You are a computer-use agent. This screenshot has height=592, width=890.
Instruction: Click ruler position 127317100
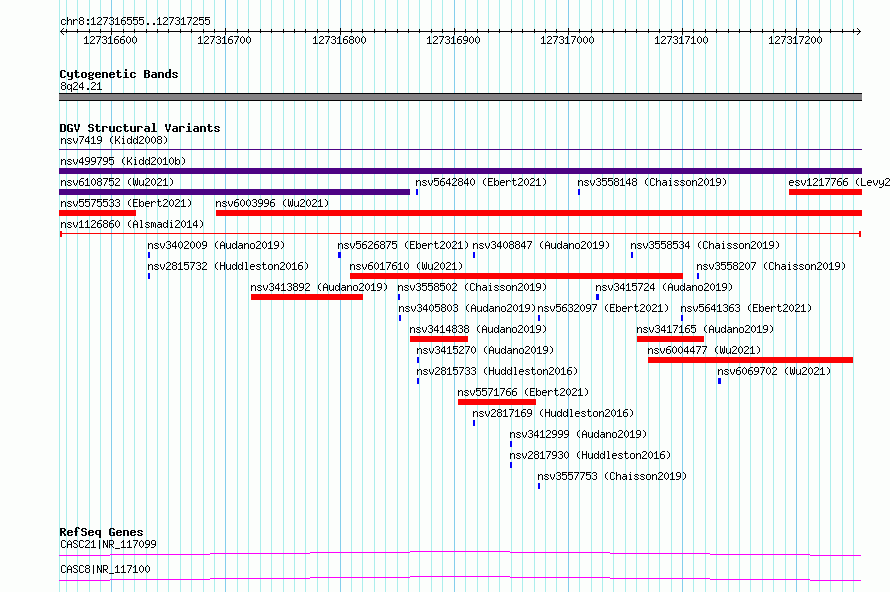pyautogui.click(x=681, y=40)
